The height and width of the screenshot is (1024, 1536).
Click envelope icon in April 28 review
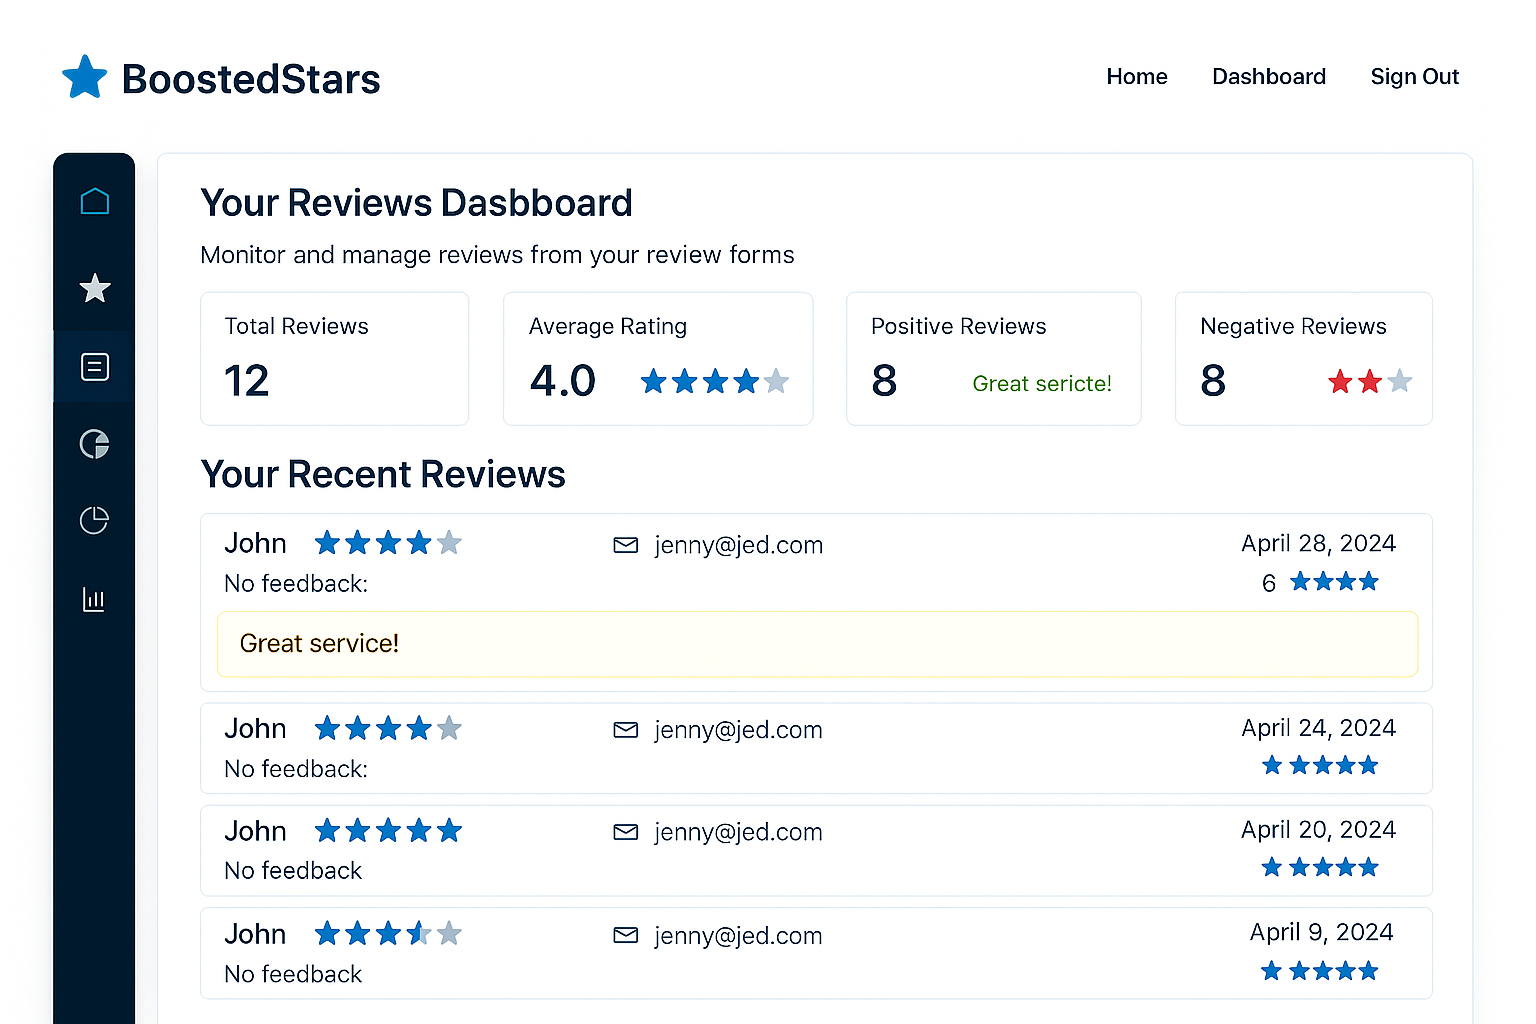(625, 545)
